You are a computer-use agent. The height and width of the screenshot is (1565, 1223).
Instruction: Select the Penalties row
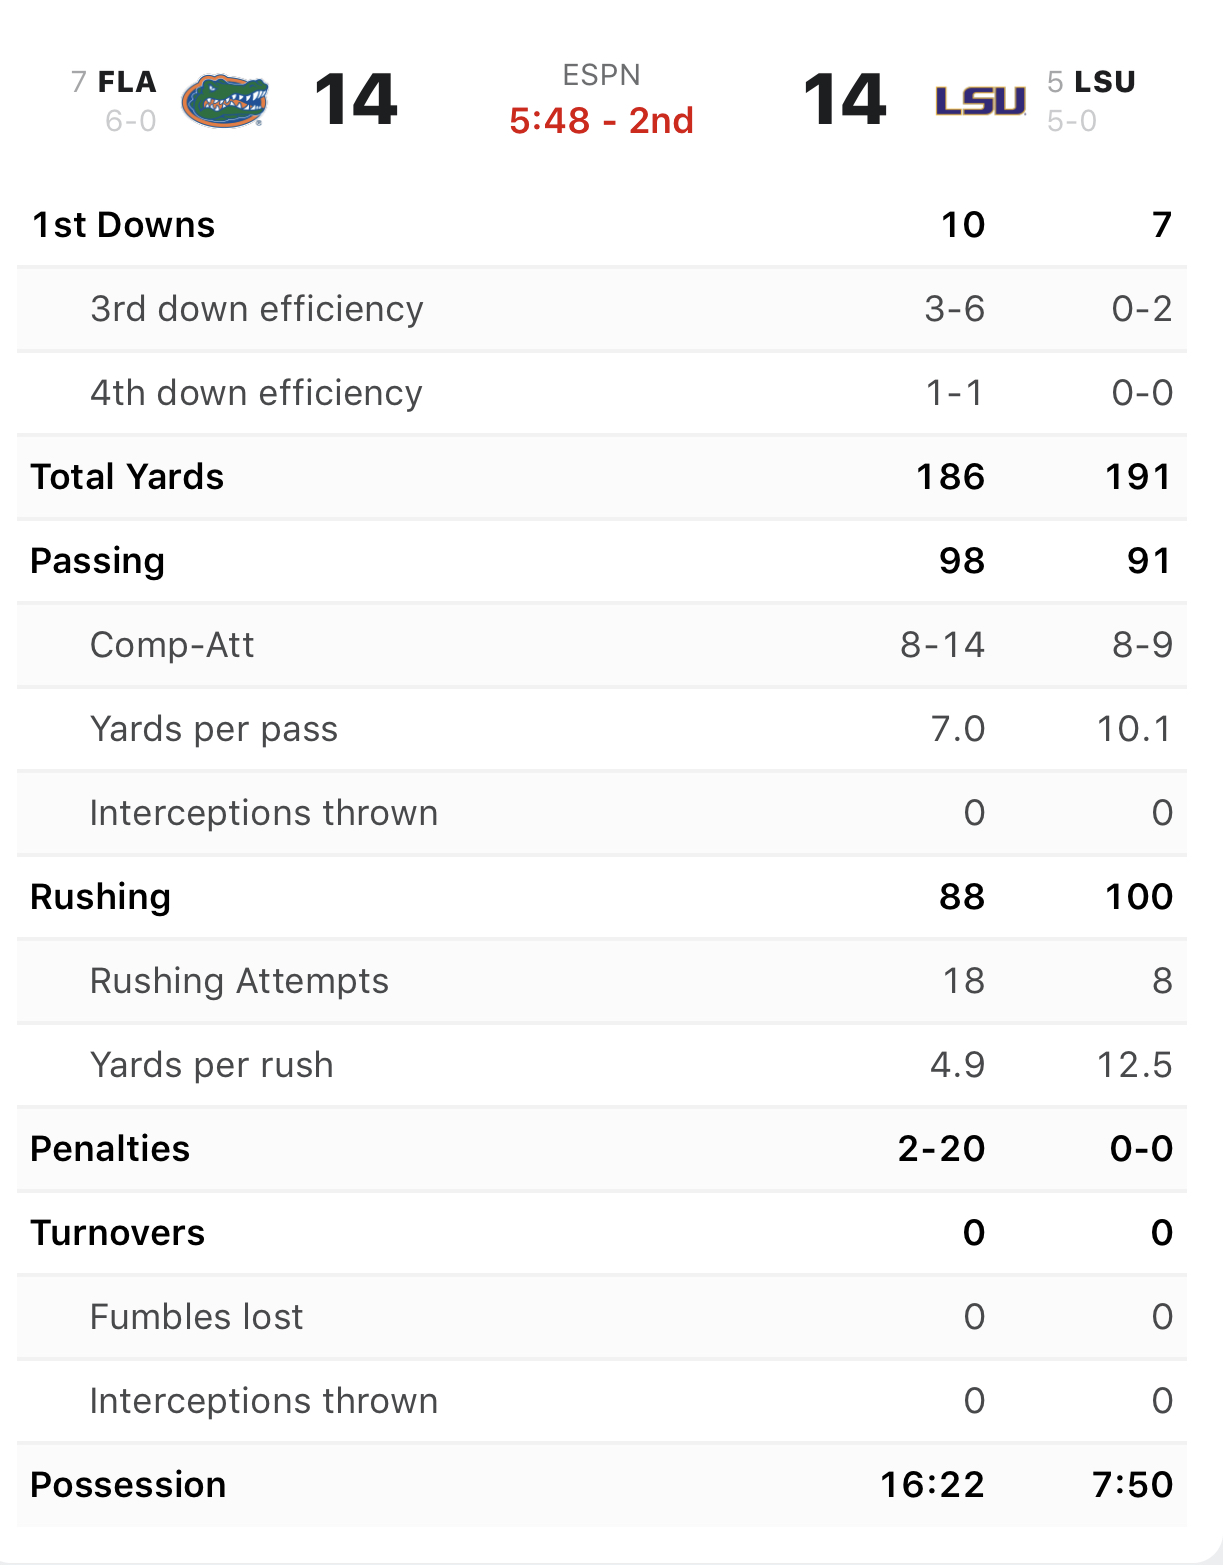pos(602,1149)
